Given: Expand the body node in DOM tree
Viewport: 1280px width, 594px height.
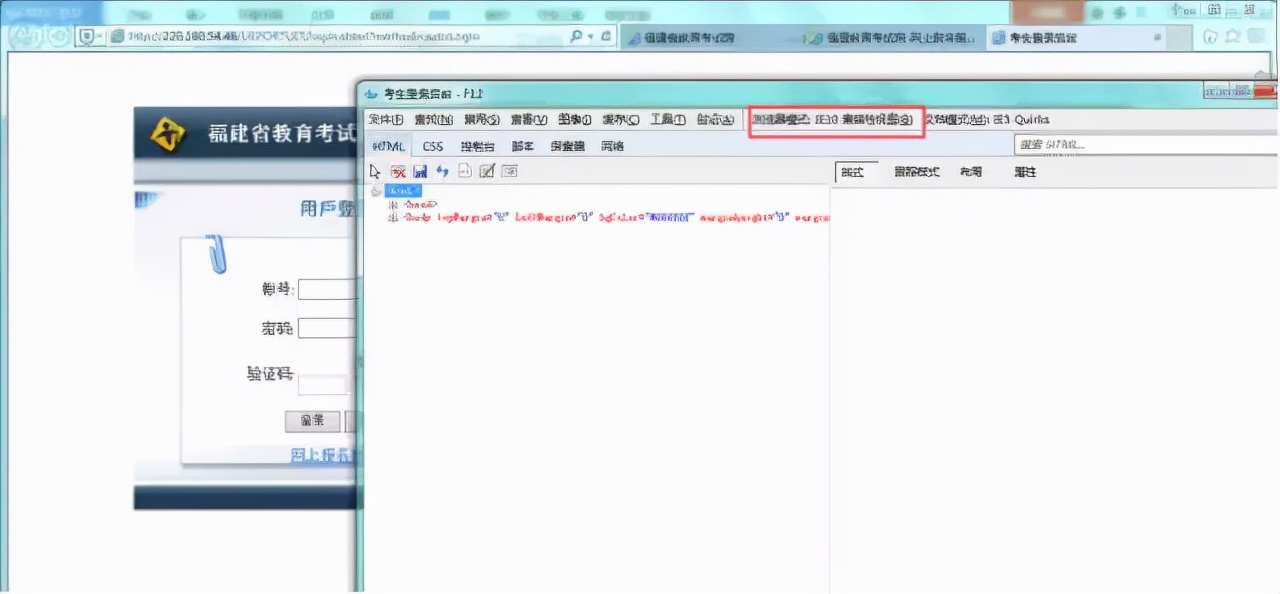Looking at the screenshot, I should (392, 217).
